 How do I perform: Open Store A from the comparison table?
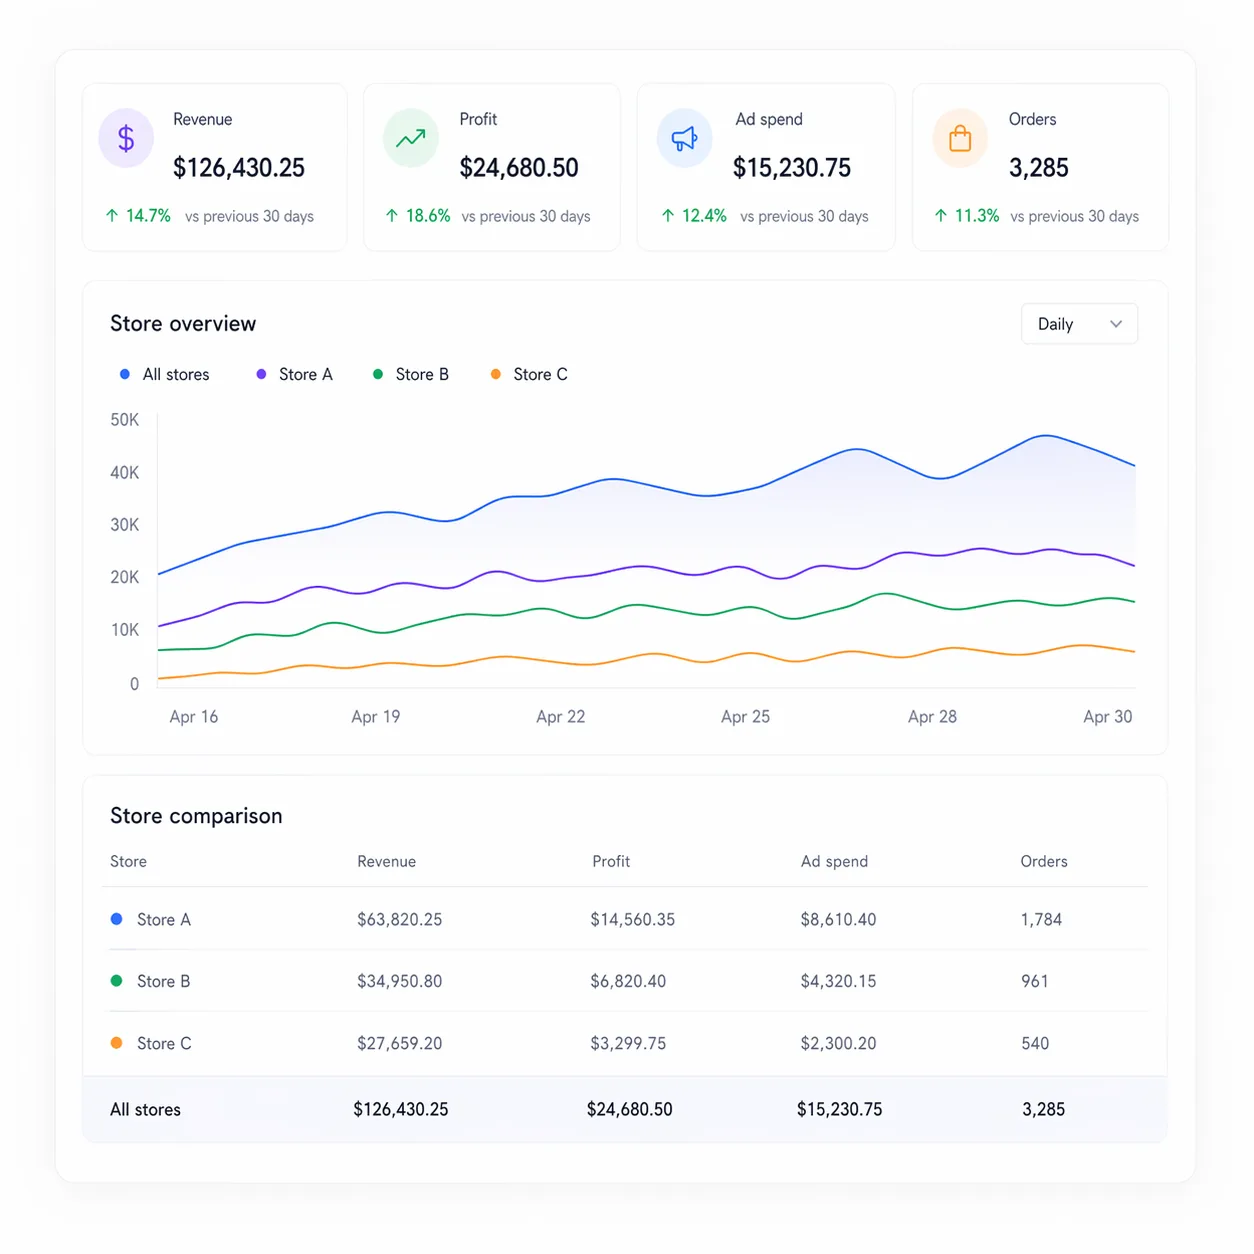coord(163,919)
